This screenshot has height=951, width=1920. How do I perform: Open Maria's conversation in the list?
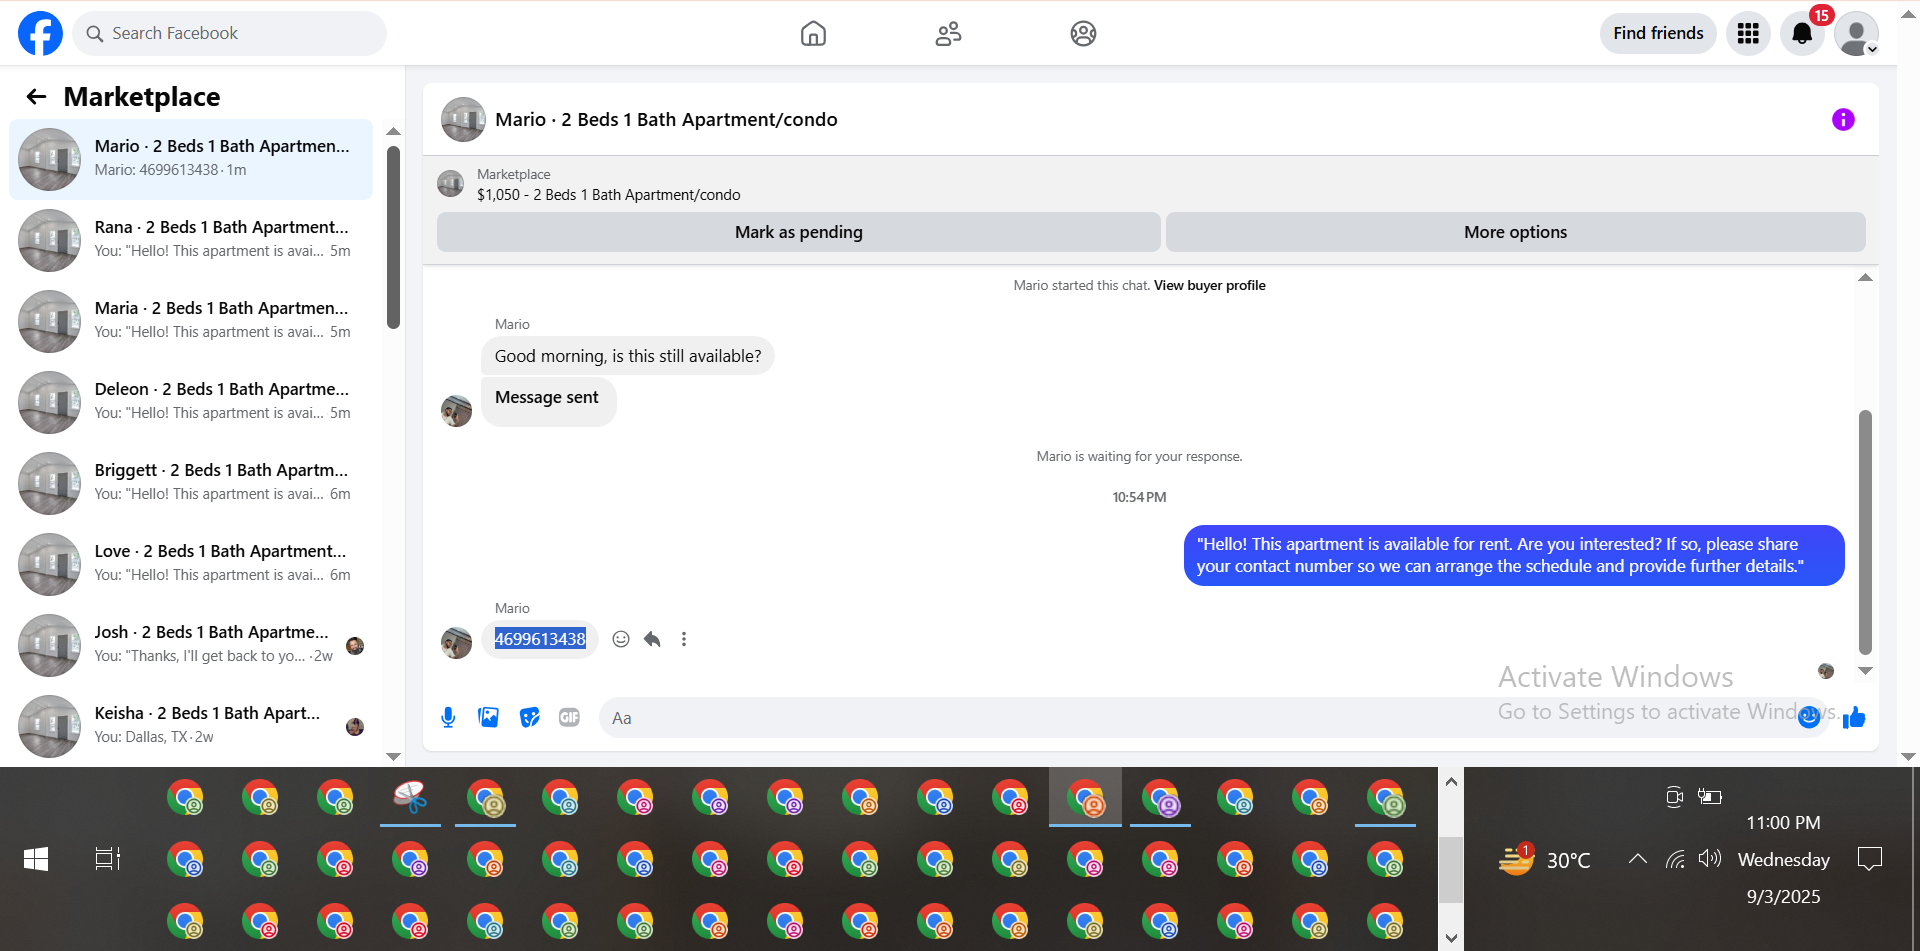pyautogui.click(x=191, y=321)
